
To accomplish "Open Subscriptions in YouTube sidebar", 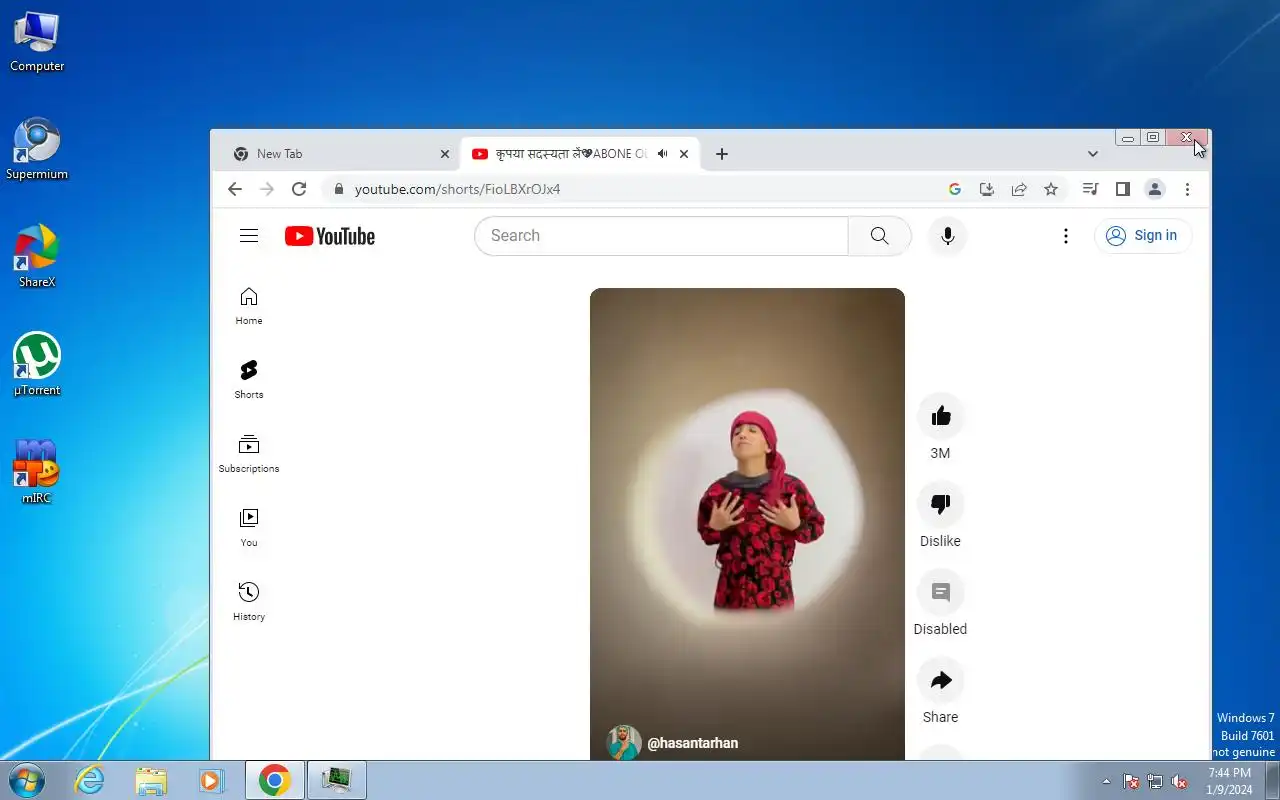I will pos(249,454).
